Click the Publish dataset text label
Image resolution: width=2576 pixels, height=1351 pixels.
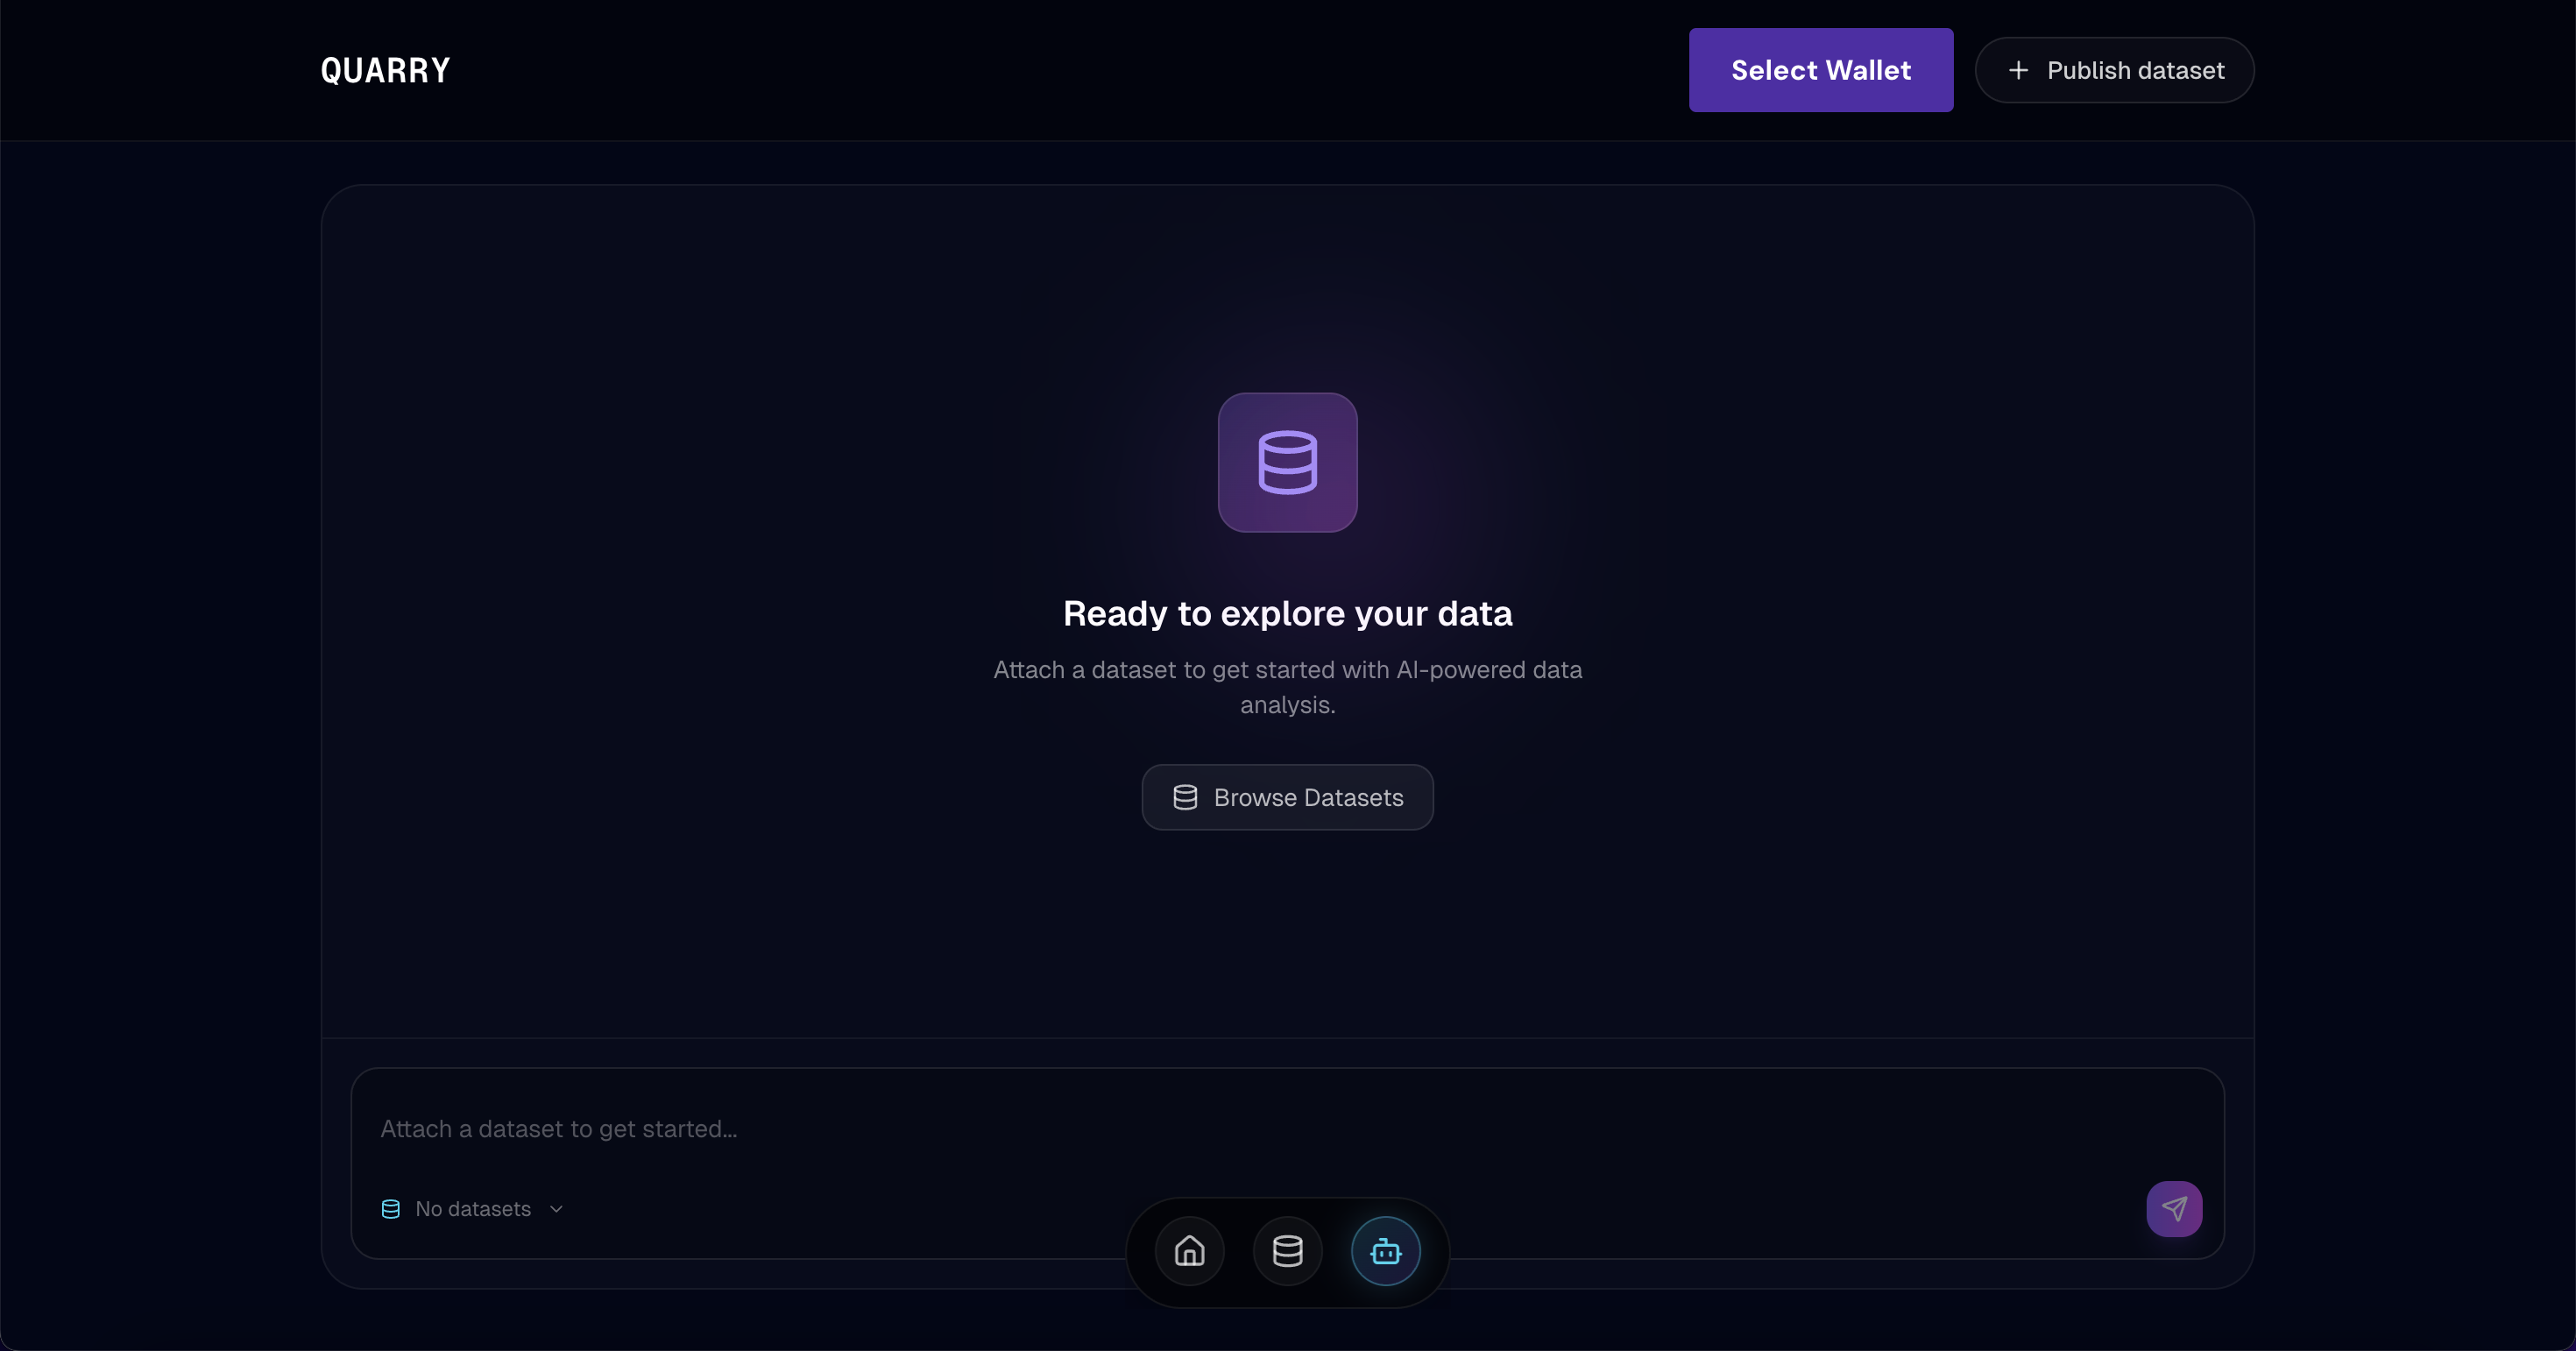[x=2135, y=70]
